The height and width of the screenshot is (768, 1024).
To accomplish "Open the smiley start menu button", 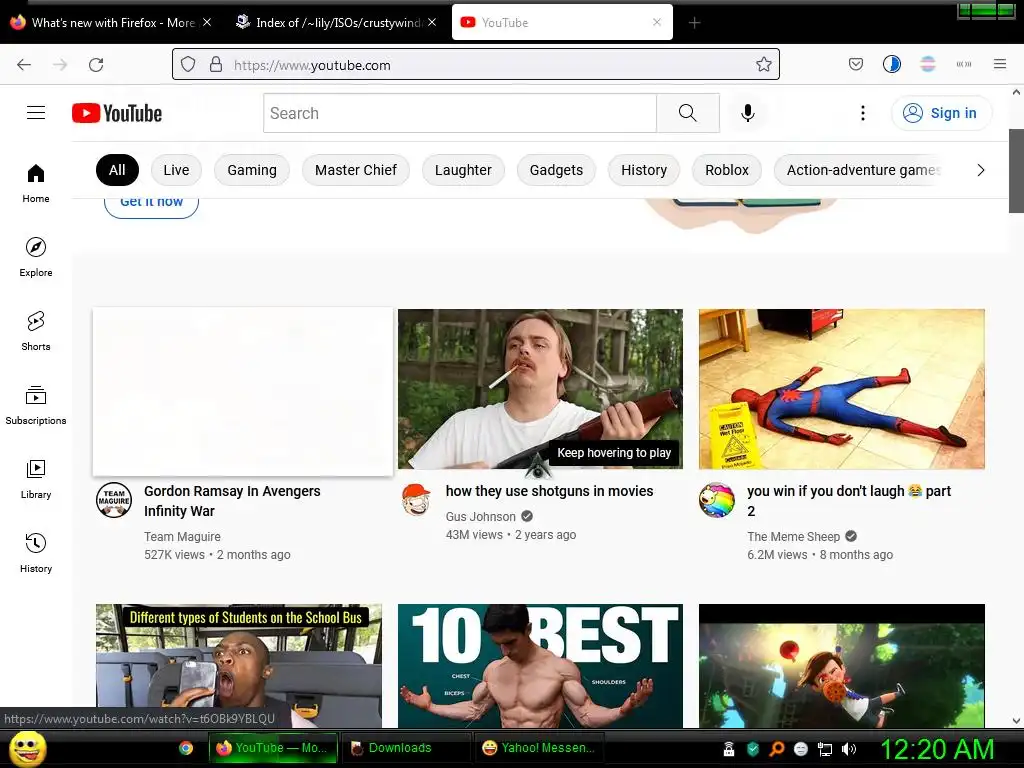I will coord(27,749).
